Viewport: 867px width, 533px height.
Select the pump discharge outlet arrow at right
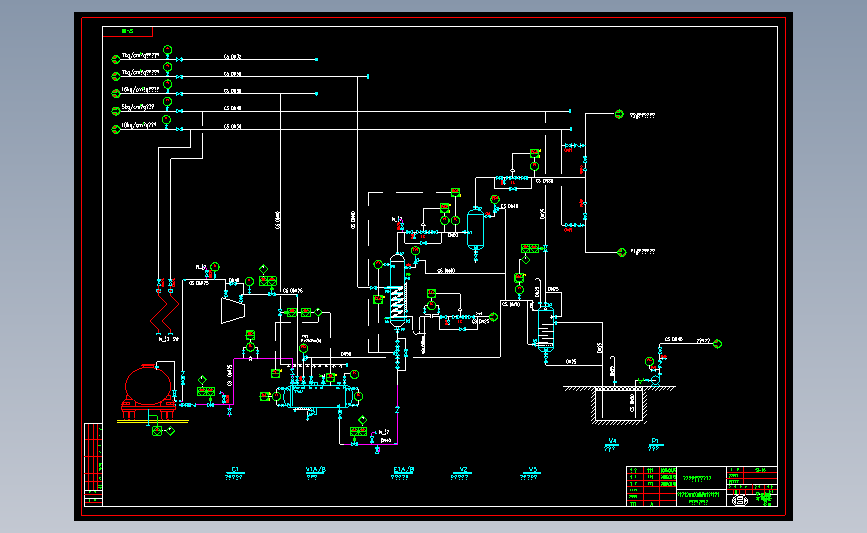coord(718,344)
